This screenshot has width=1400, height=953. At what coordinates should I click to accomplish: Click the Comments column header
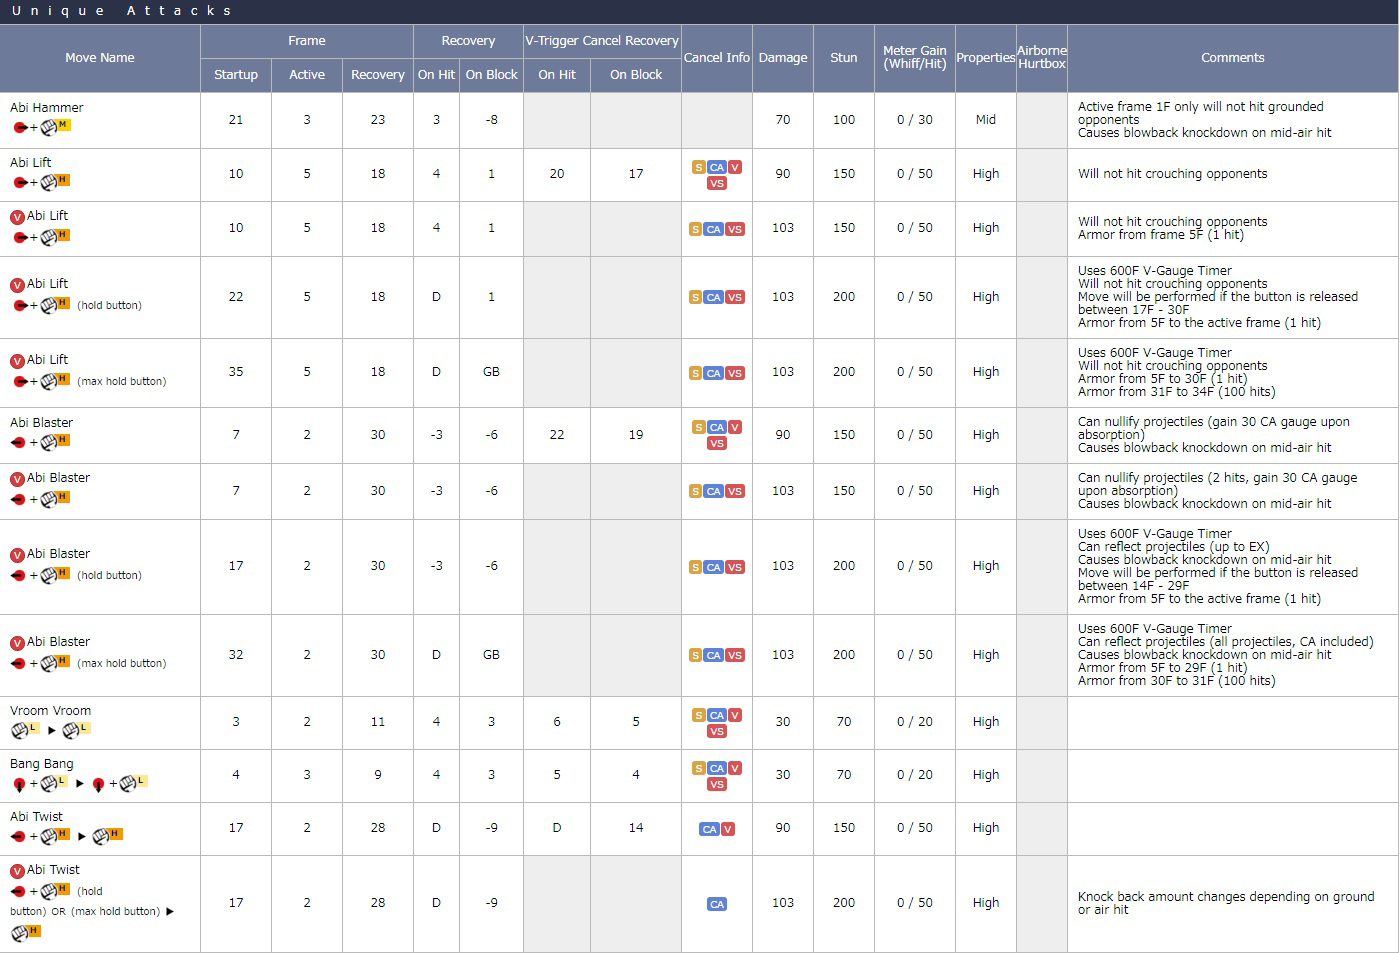(1232, 58)
